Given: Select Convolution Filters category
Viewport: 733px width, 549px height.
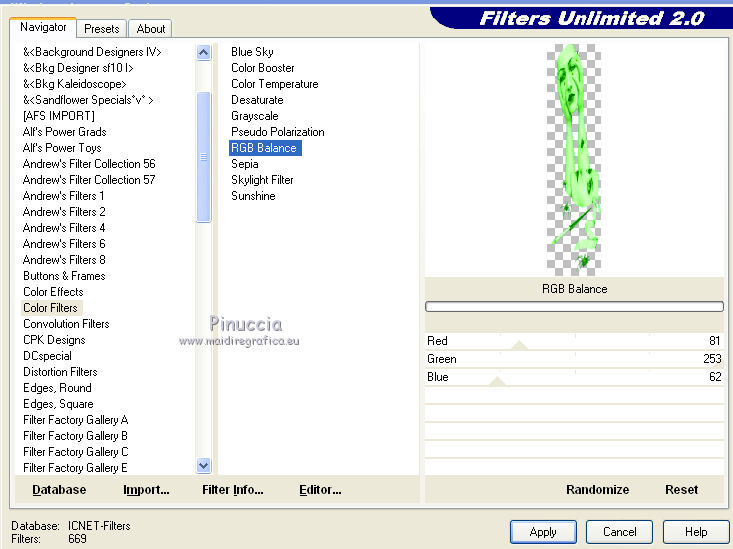Looking at the screenshot, I should coord(66,324).
